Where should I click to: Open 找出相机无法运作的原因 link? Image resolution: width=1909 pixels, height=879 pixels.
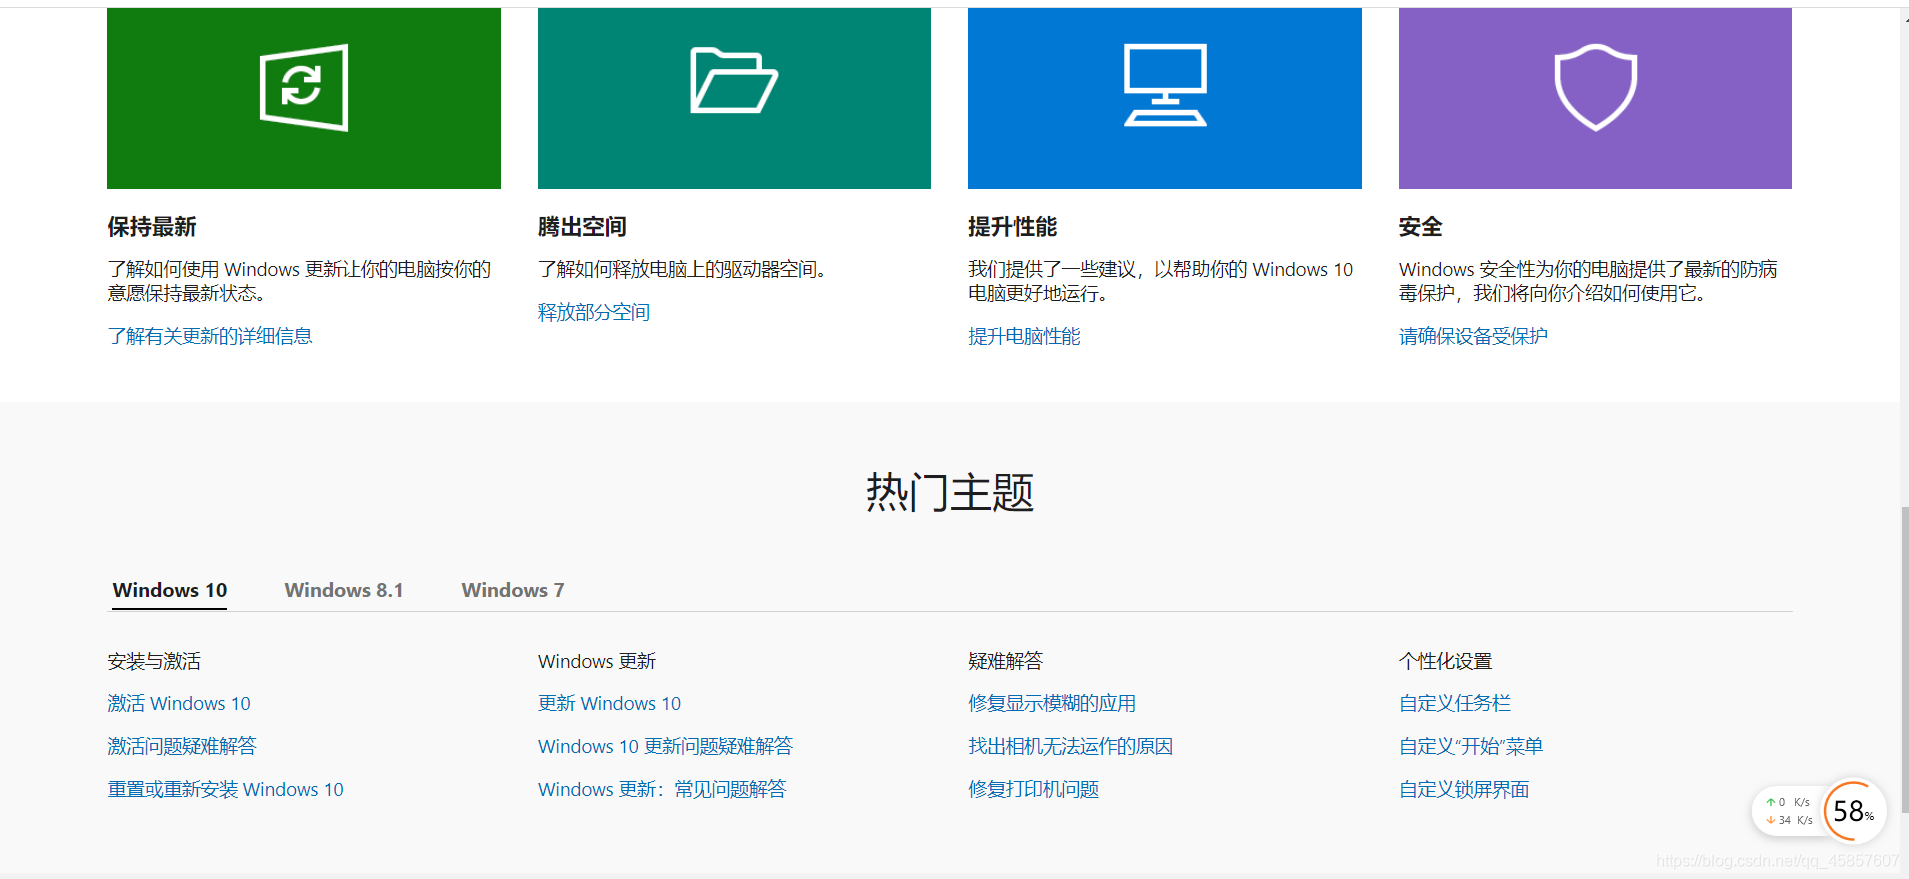coord(1070,746)
